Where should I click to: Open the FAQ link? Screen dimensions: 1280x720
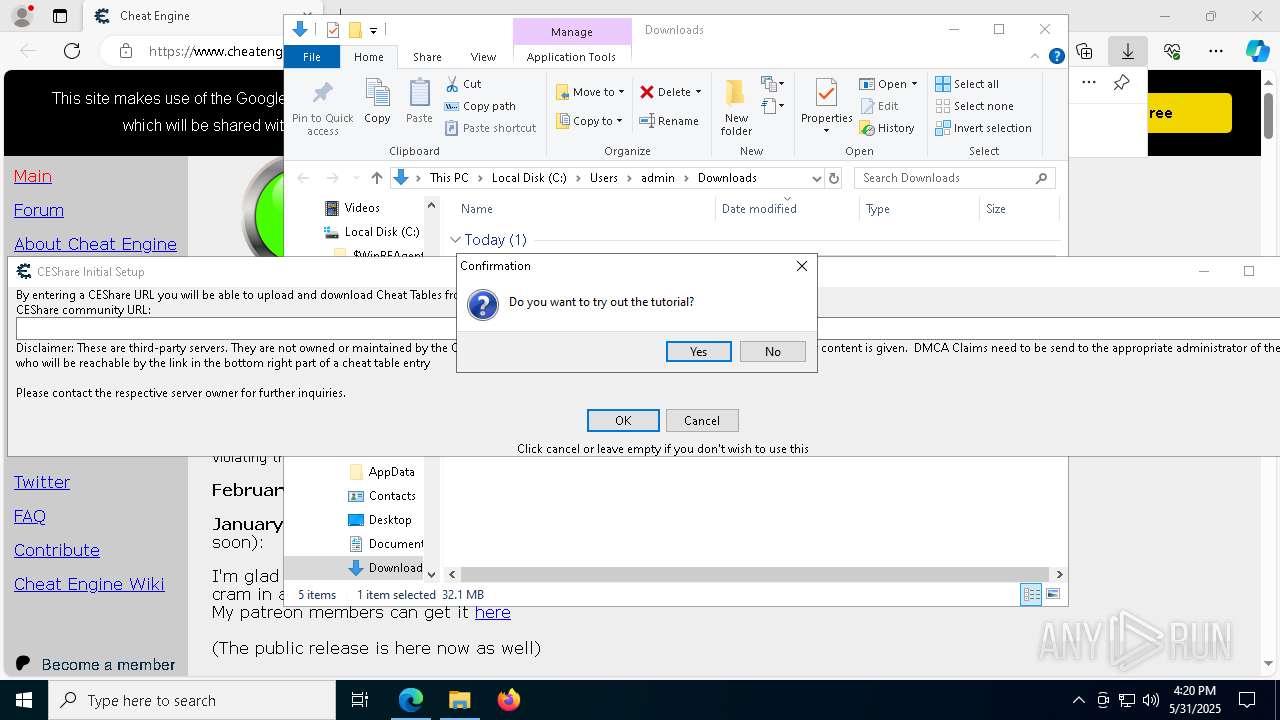[30, 516]
